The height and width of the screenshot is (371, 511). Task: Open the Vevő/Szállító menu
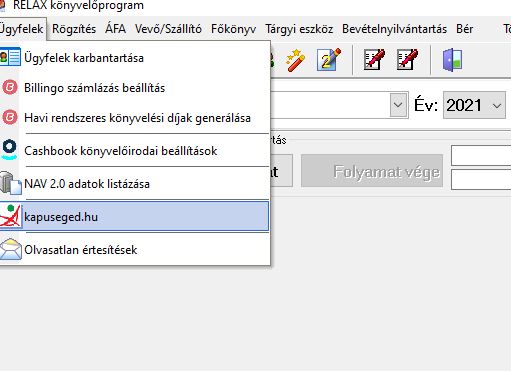coord(168,29)
